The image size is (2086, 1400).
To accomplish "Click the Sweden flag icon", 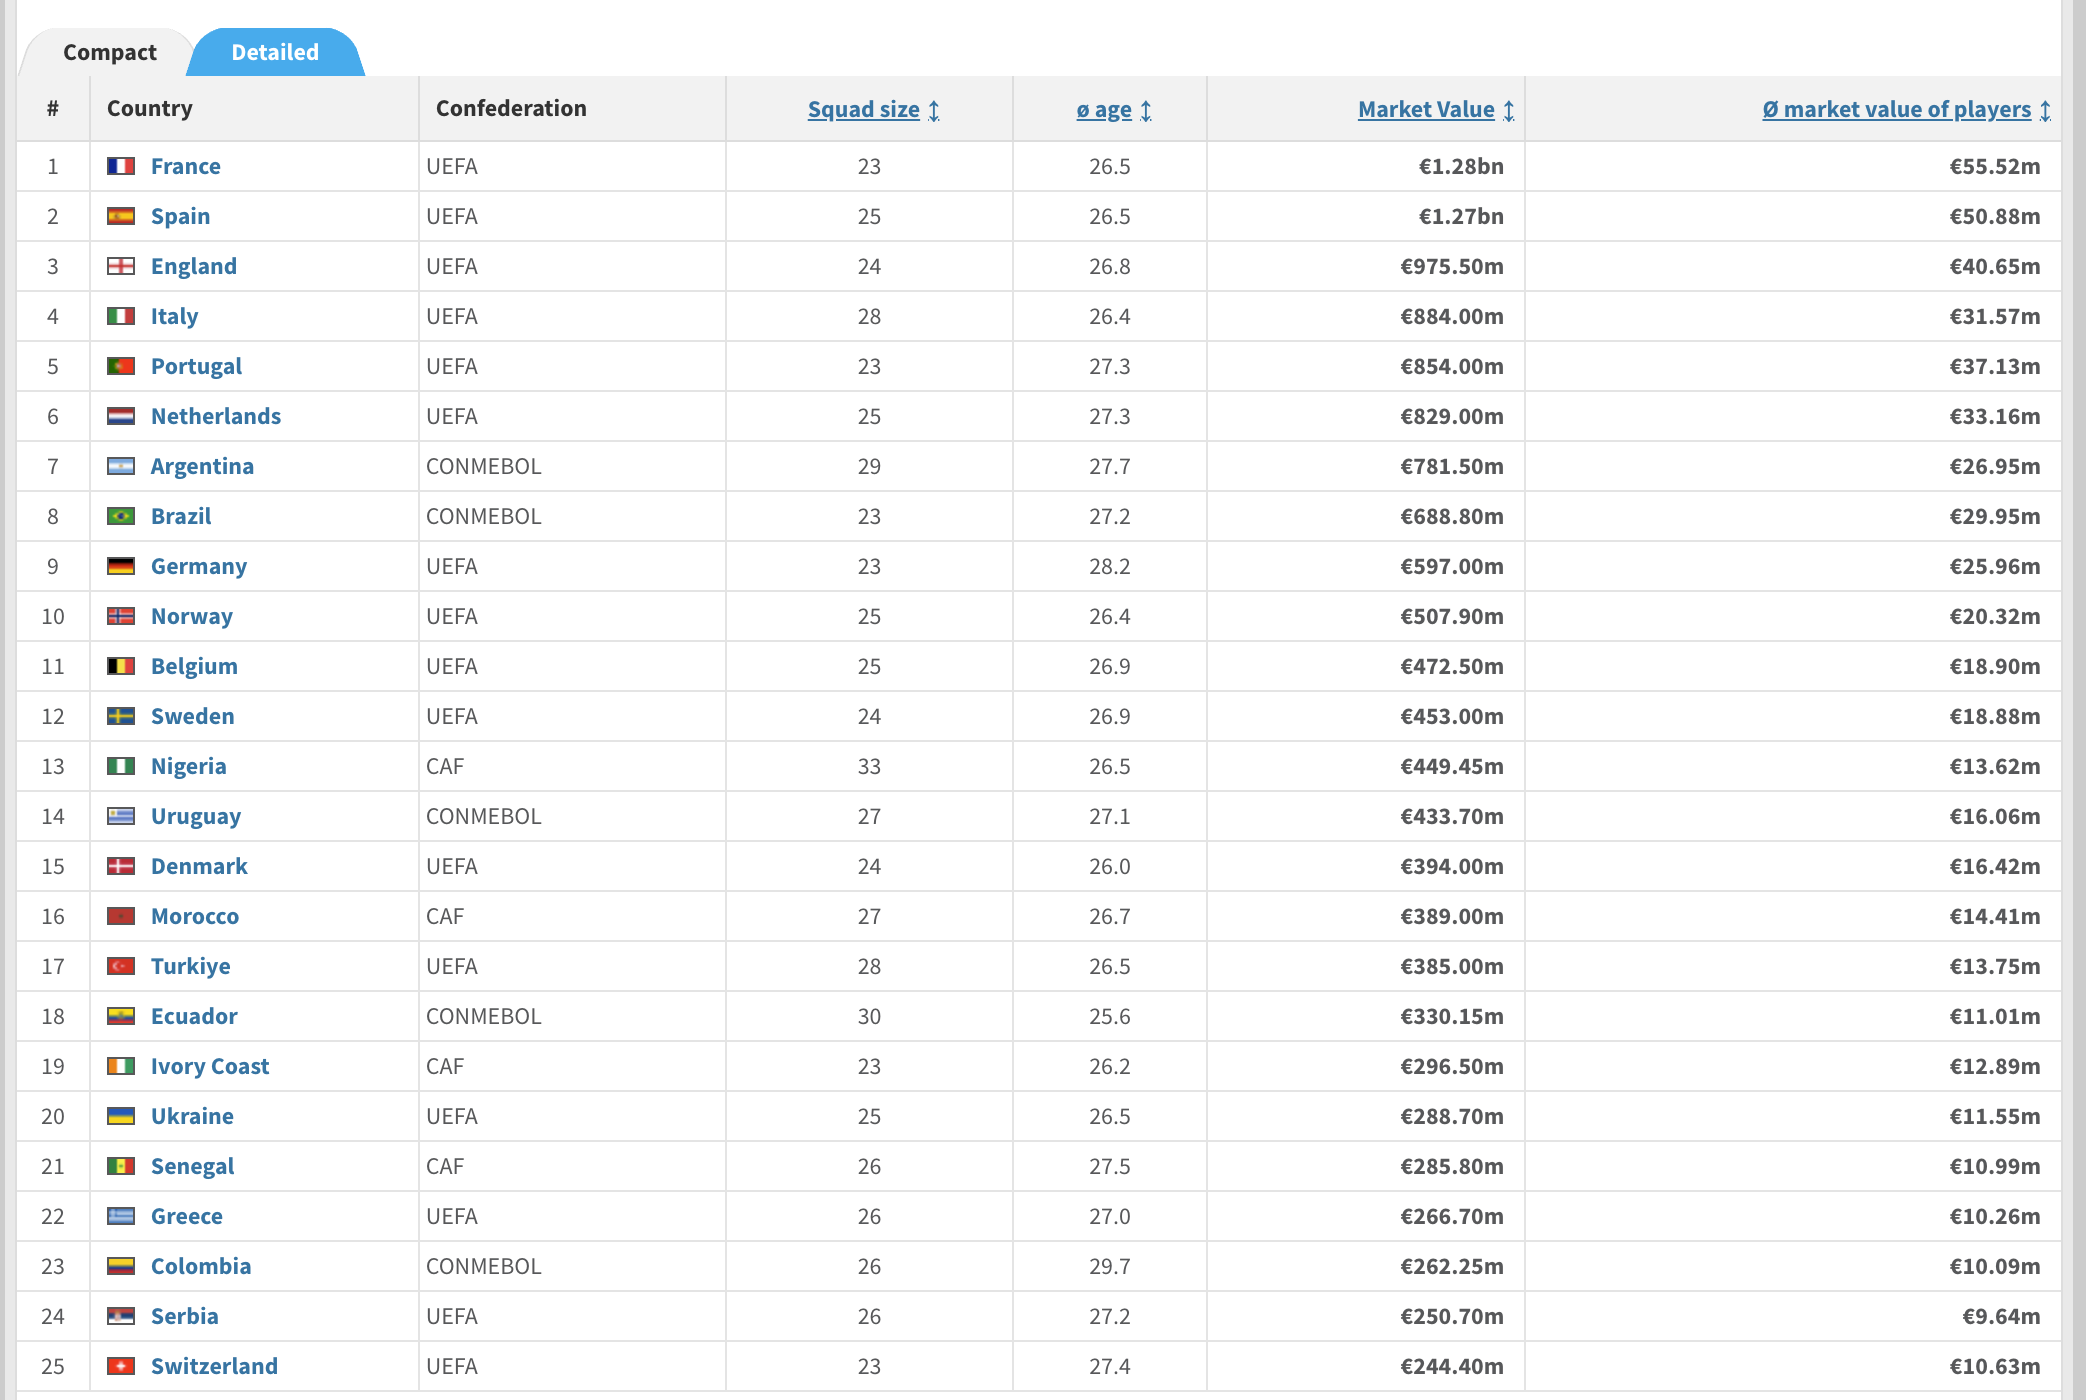I will click(x=121, y=716).
